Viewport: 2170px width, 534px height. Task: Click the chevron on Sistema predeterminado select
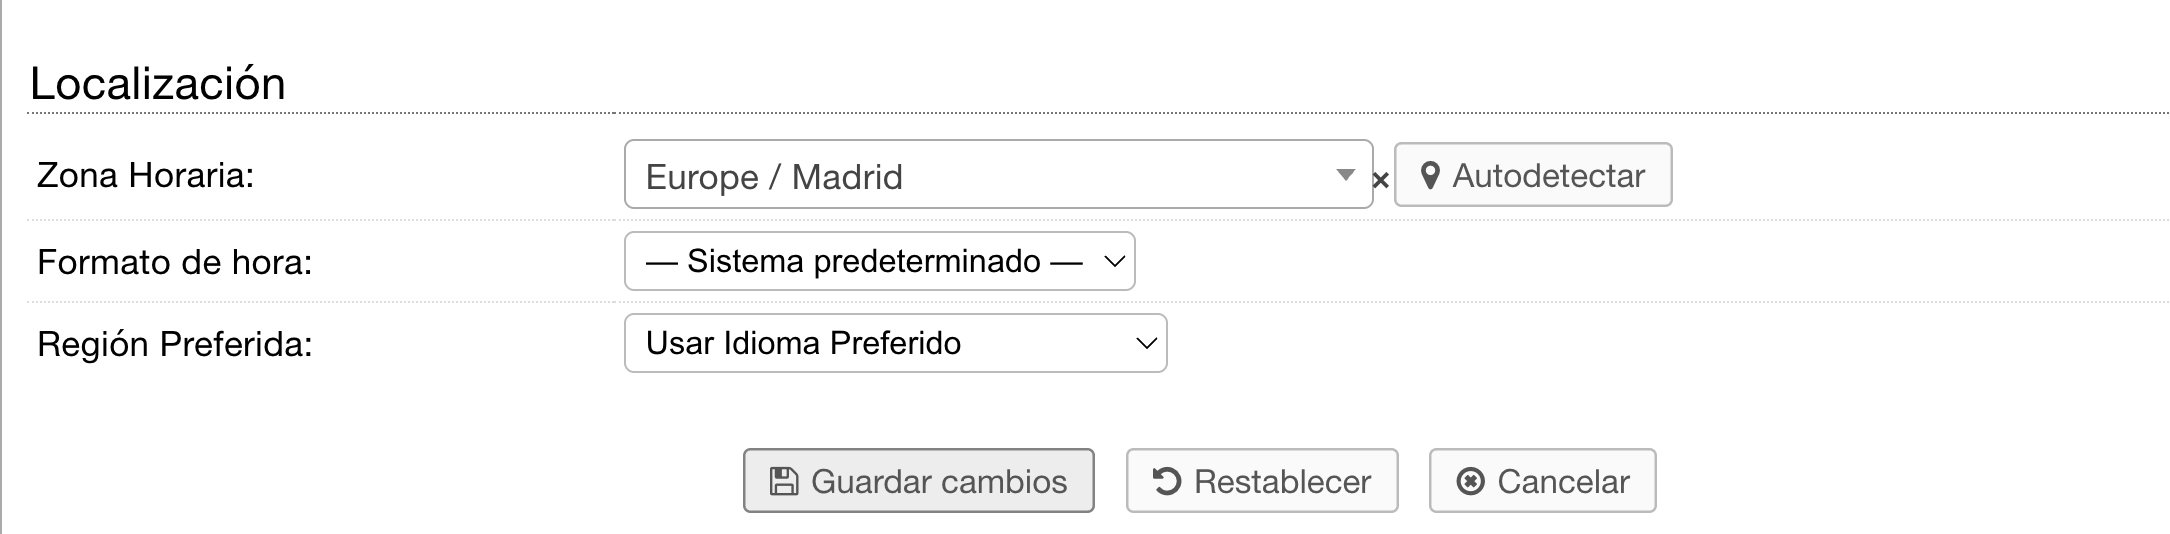coord(1114,262)
